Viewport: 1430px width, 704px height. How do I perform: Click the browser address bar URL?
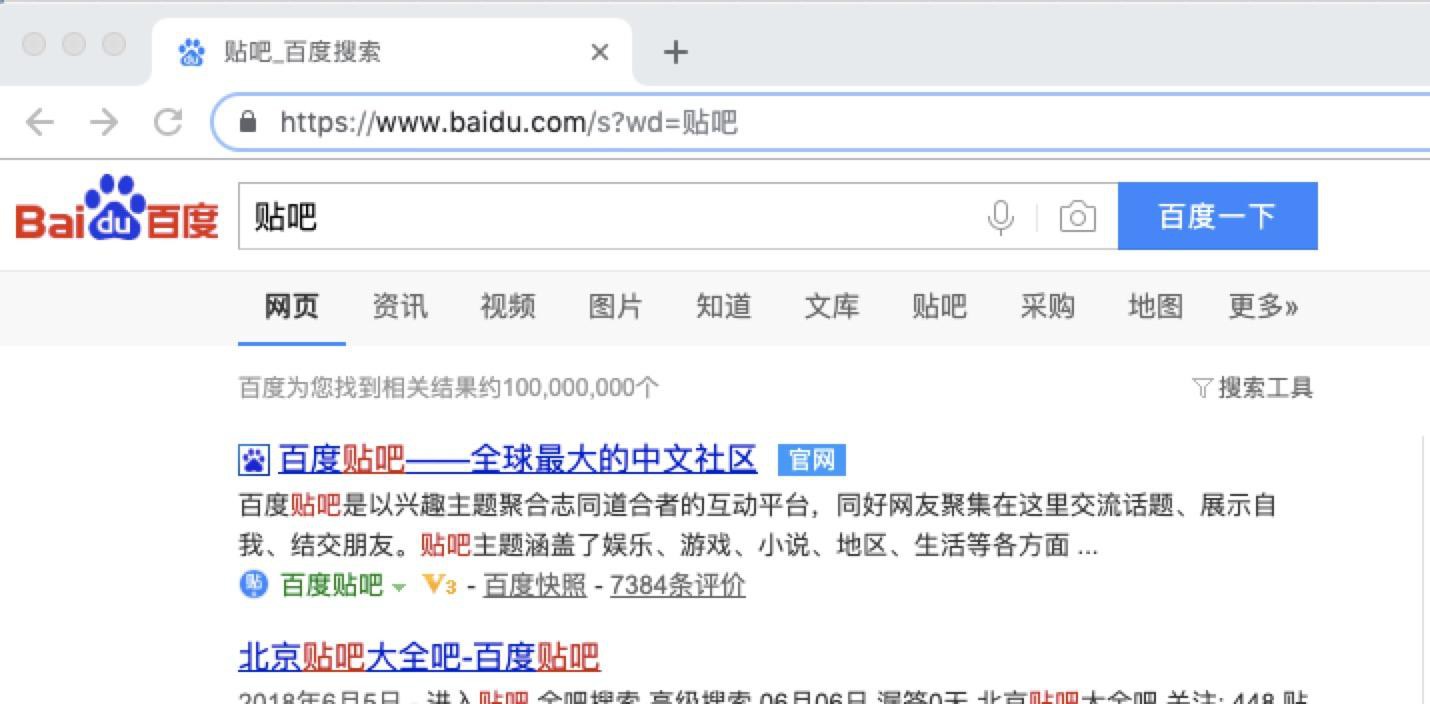click(x=508, y=122)
